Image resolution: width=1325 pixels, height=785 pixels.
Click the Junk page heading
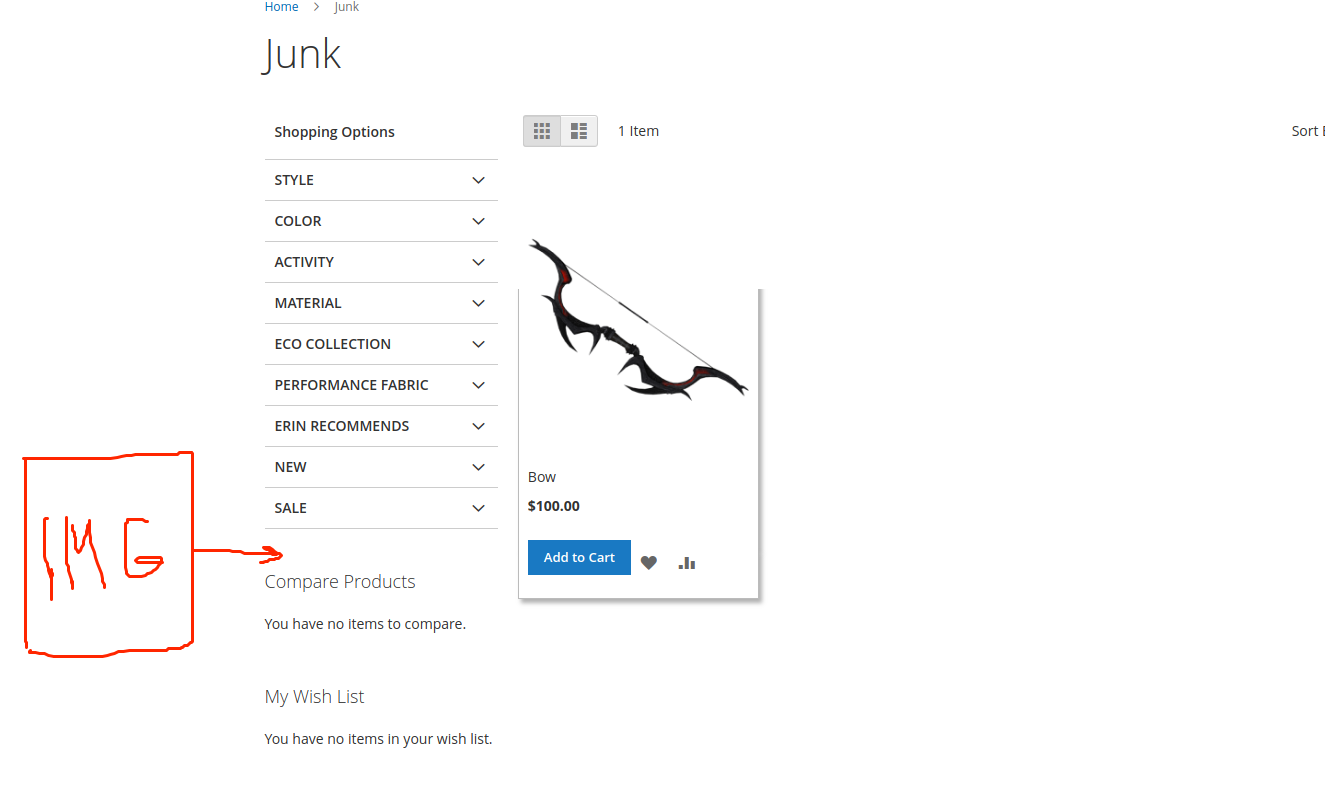point(303,53)
